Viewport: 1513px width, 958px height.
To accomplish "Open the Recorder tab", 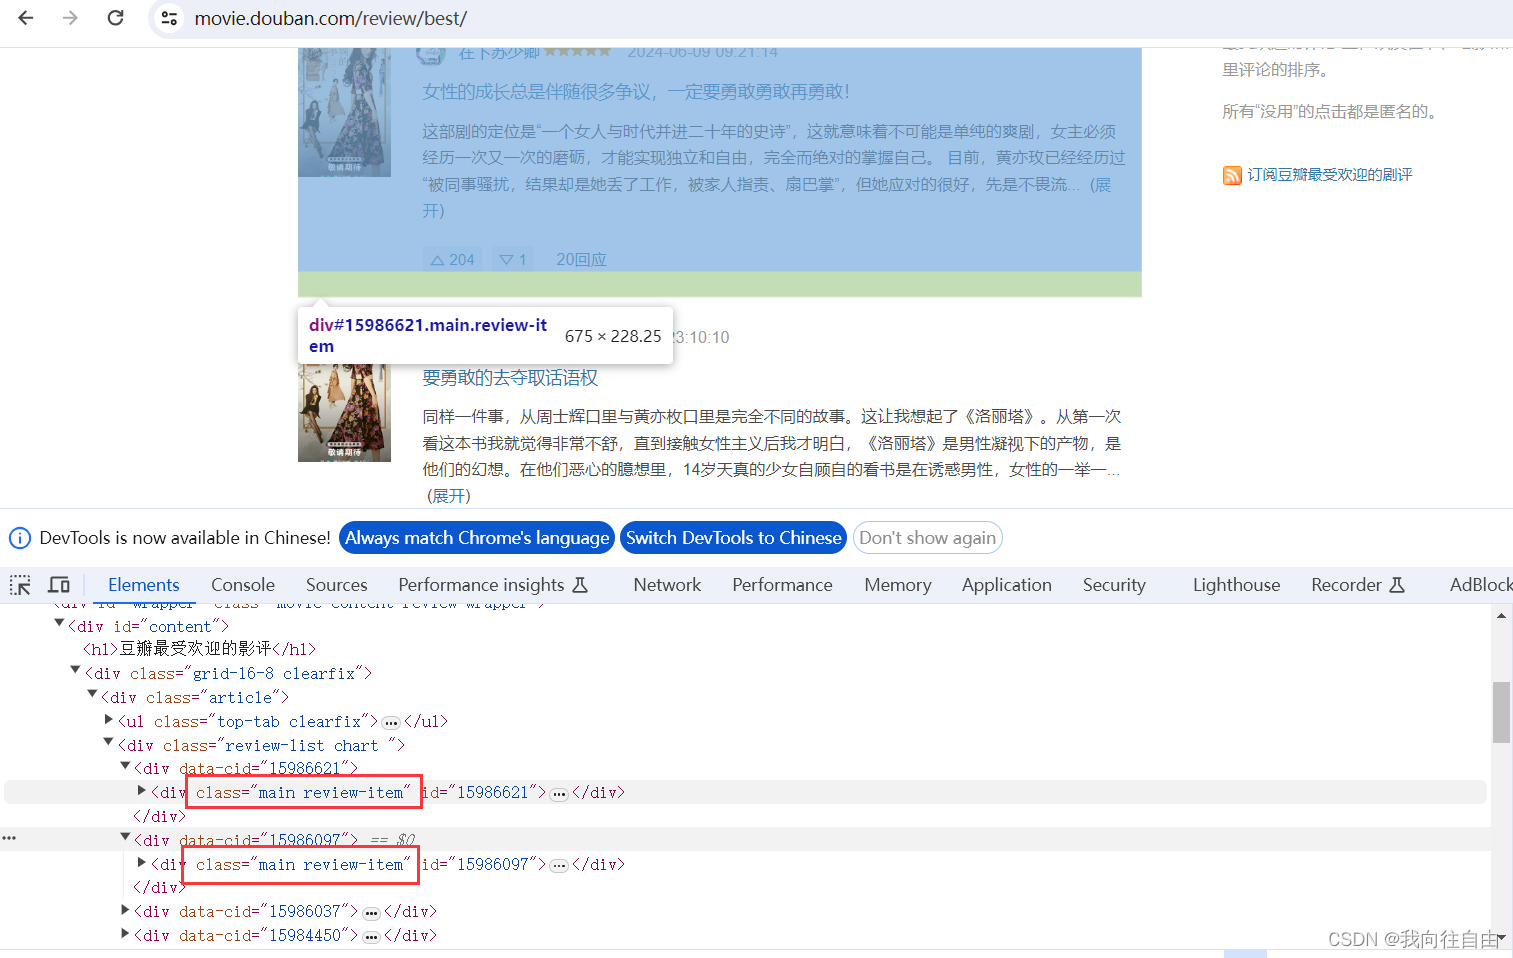I will tap(1358, 585).
